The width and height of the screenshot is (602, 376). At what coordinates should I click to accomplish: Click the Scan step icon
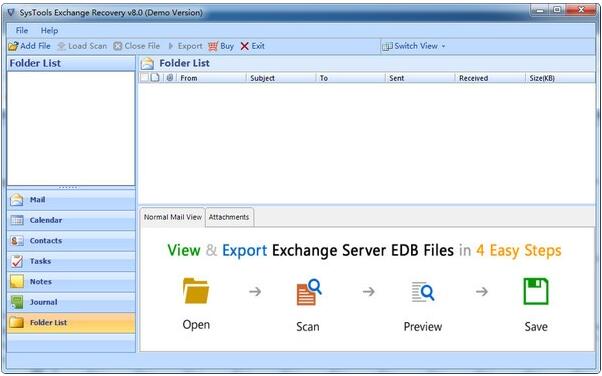309,292
